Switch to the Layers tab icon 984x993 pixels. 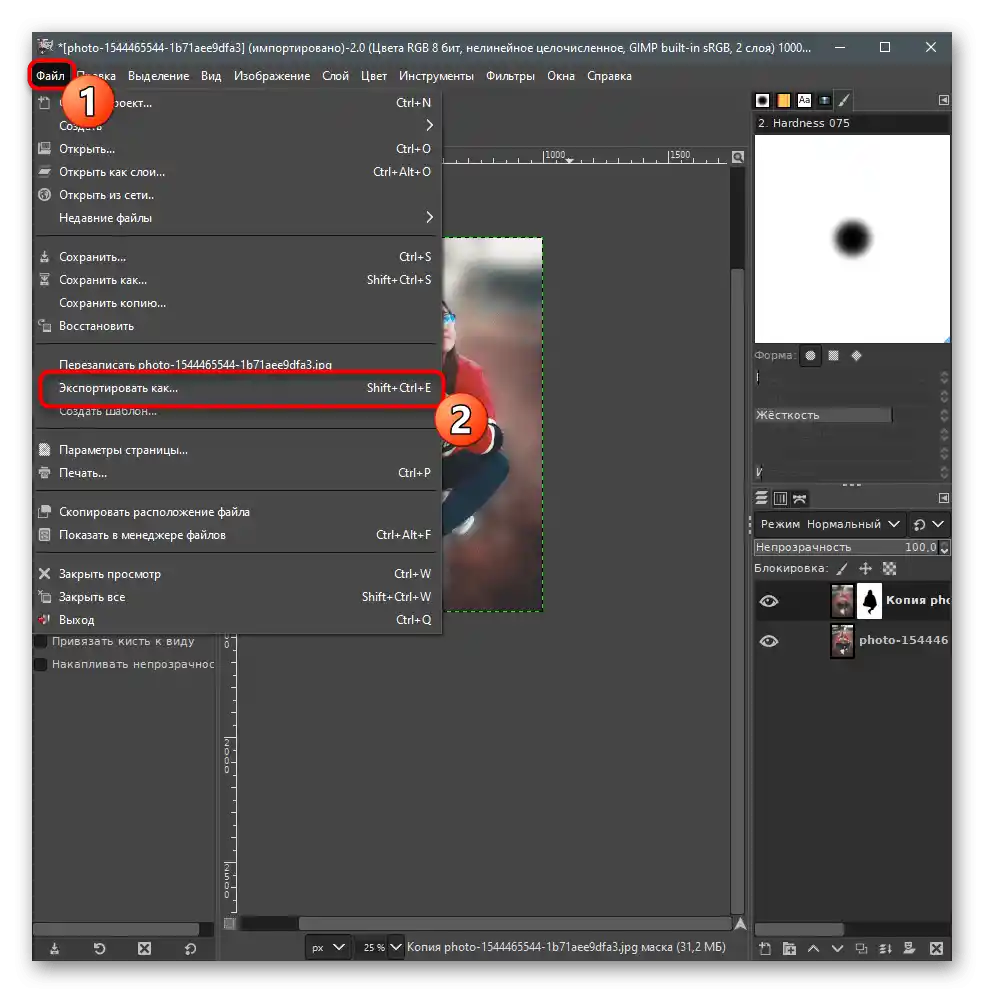(762, 498)
